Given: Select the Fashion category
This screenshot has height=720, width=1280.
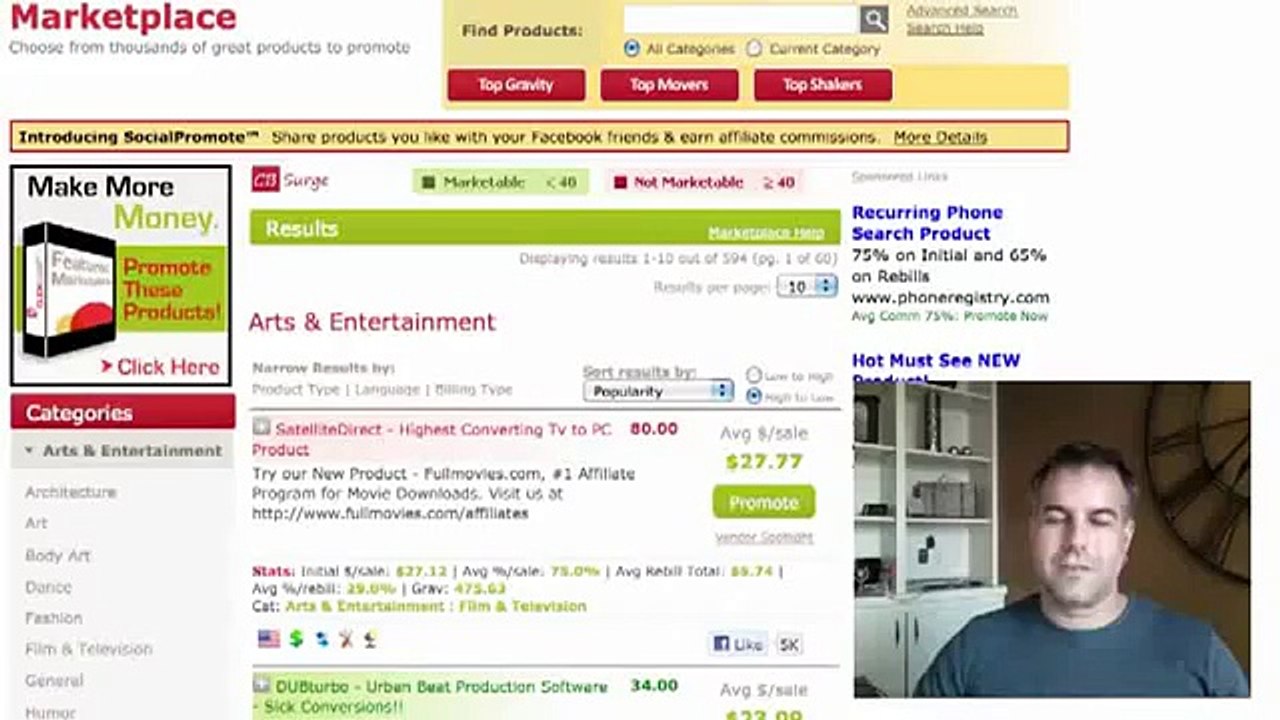Looking at the screenshot, I should tap(54, 618).
